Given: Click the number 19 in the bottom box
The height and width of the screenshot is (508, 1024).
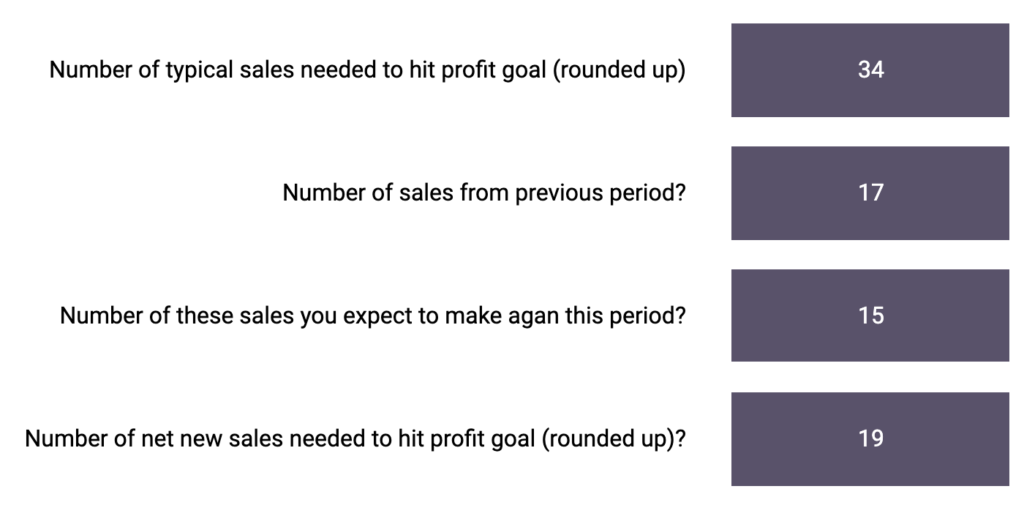Looking at the screenshot, I should pyautogui.click(x=871, y=439).
